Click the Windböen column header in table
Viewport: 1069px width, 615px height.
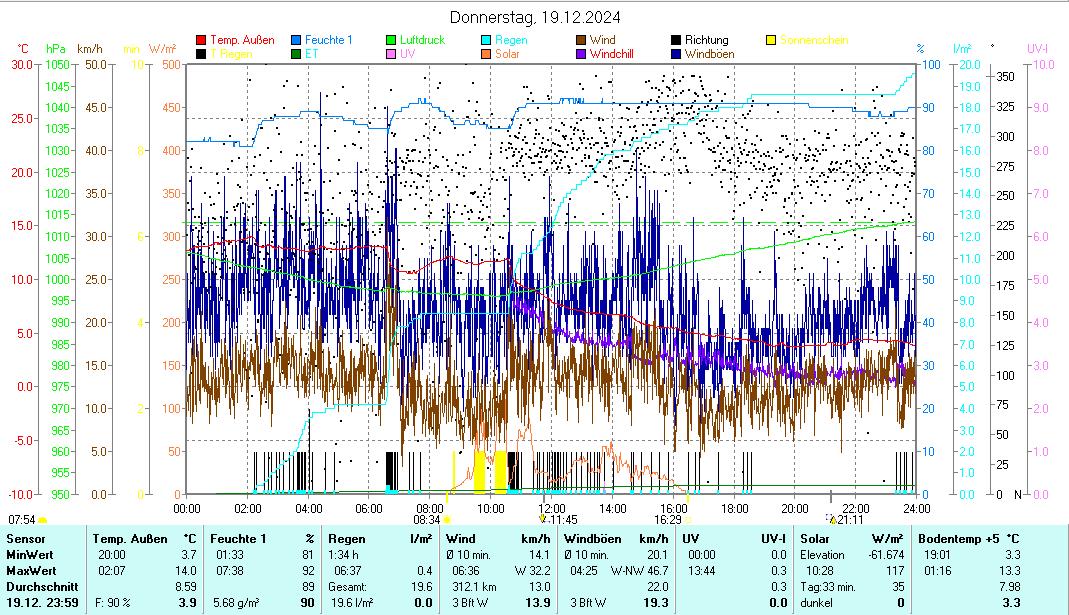click(591, 539)
